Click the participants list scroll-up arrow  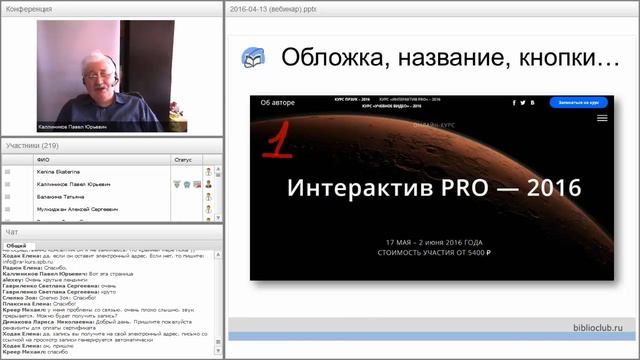pos(218,169)
